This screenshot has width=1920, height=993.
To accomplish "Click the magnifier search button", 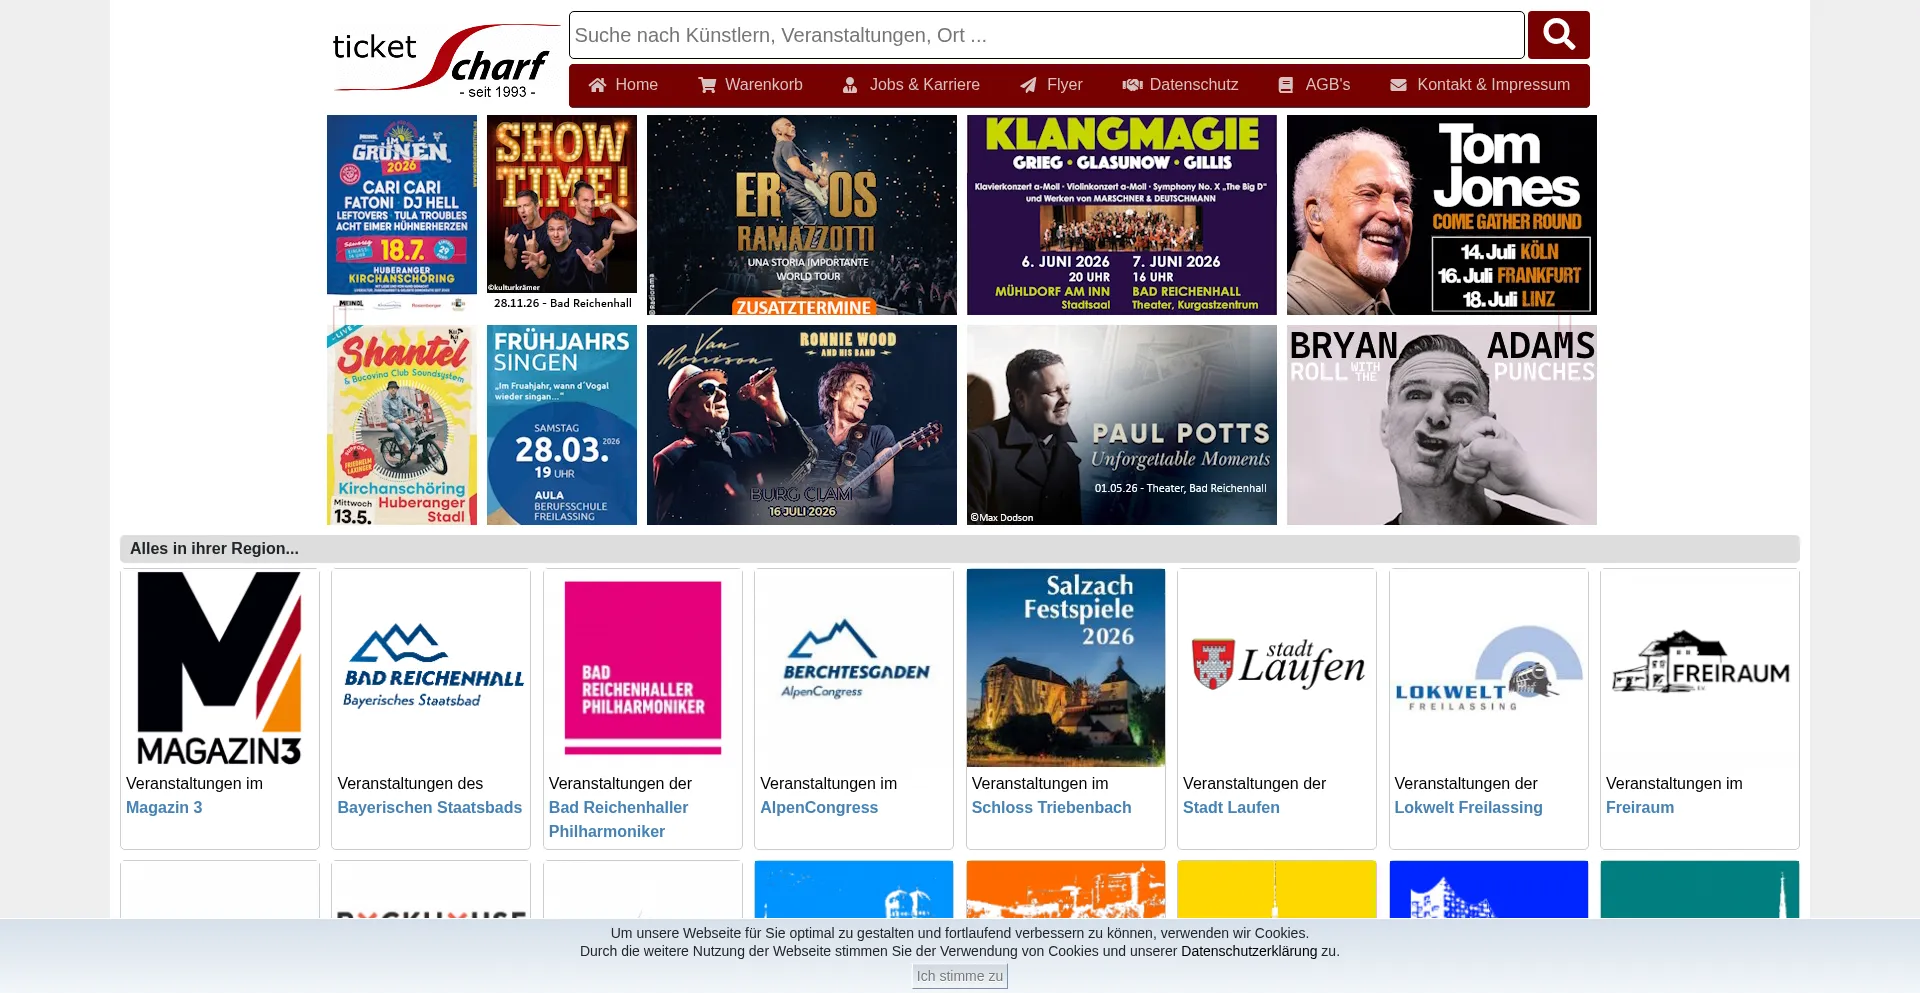I will click(x=1558, y=35).
